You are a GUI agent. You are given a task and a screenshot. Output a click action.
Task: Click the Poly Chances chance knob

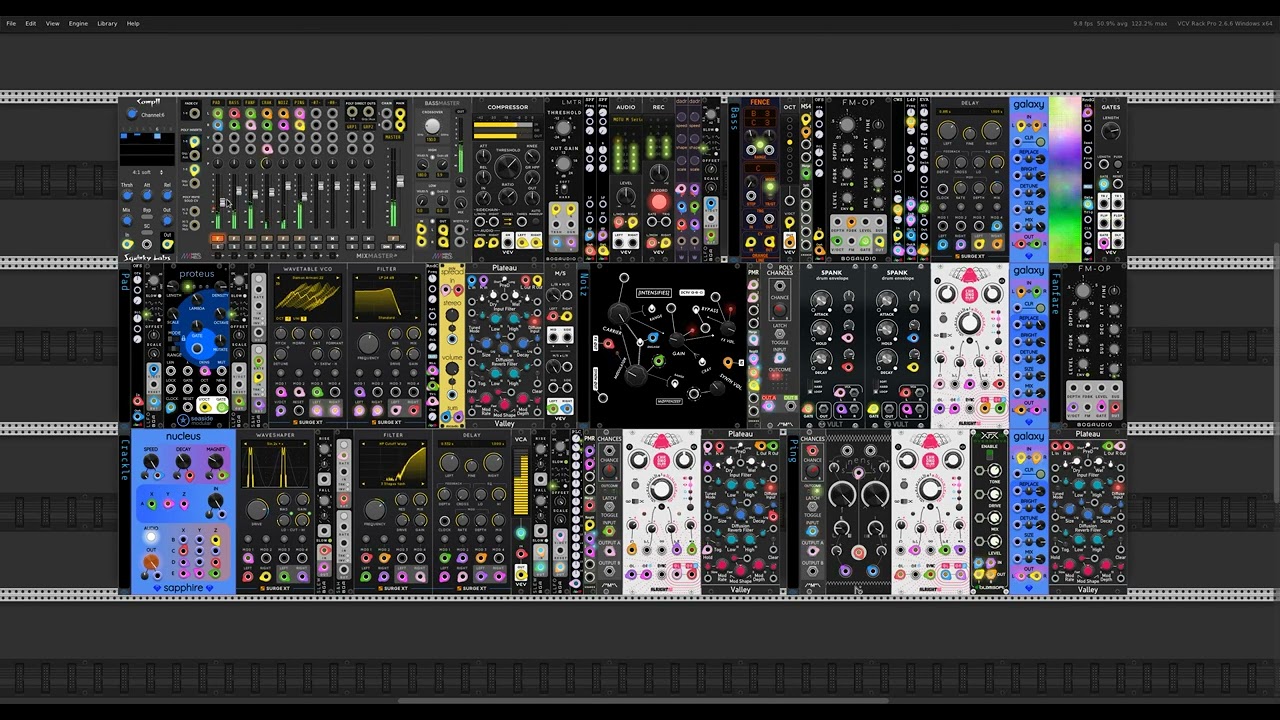click(780, 309)
